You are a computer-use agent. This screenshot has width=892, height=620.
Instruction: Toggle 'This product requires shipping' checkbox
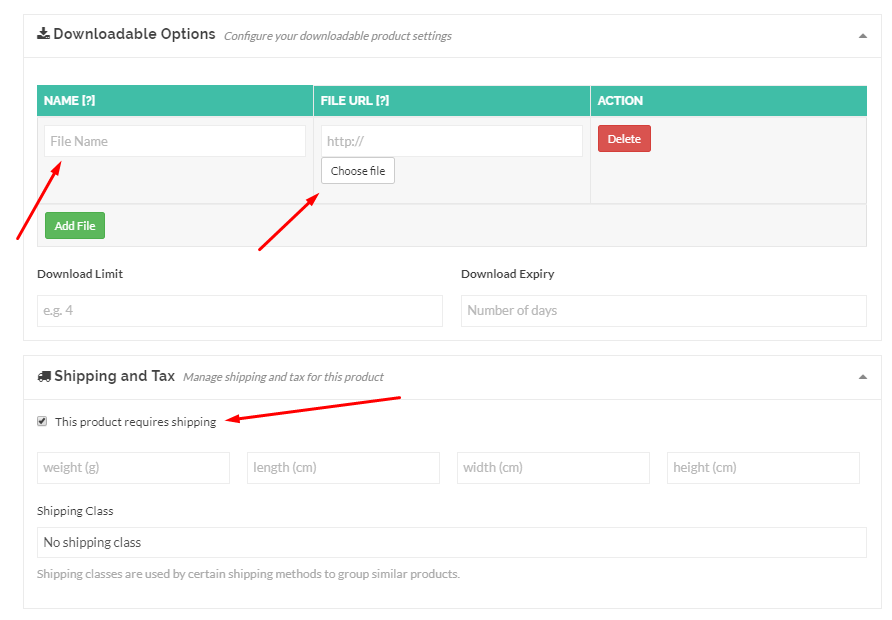coord(42,421)
